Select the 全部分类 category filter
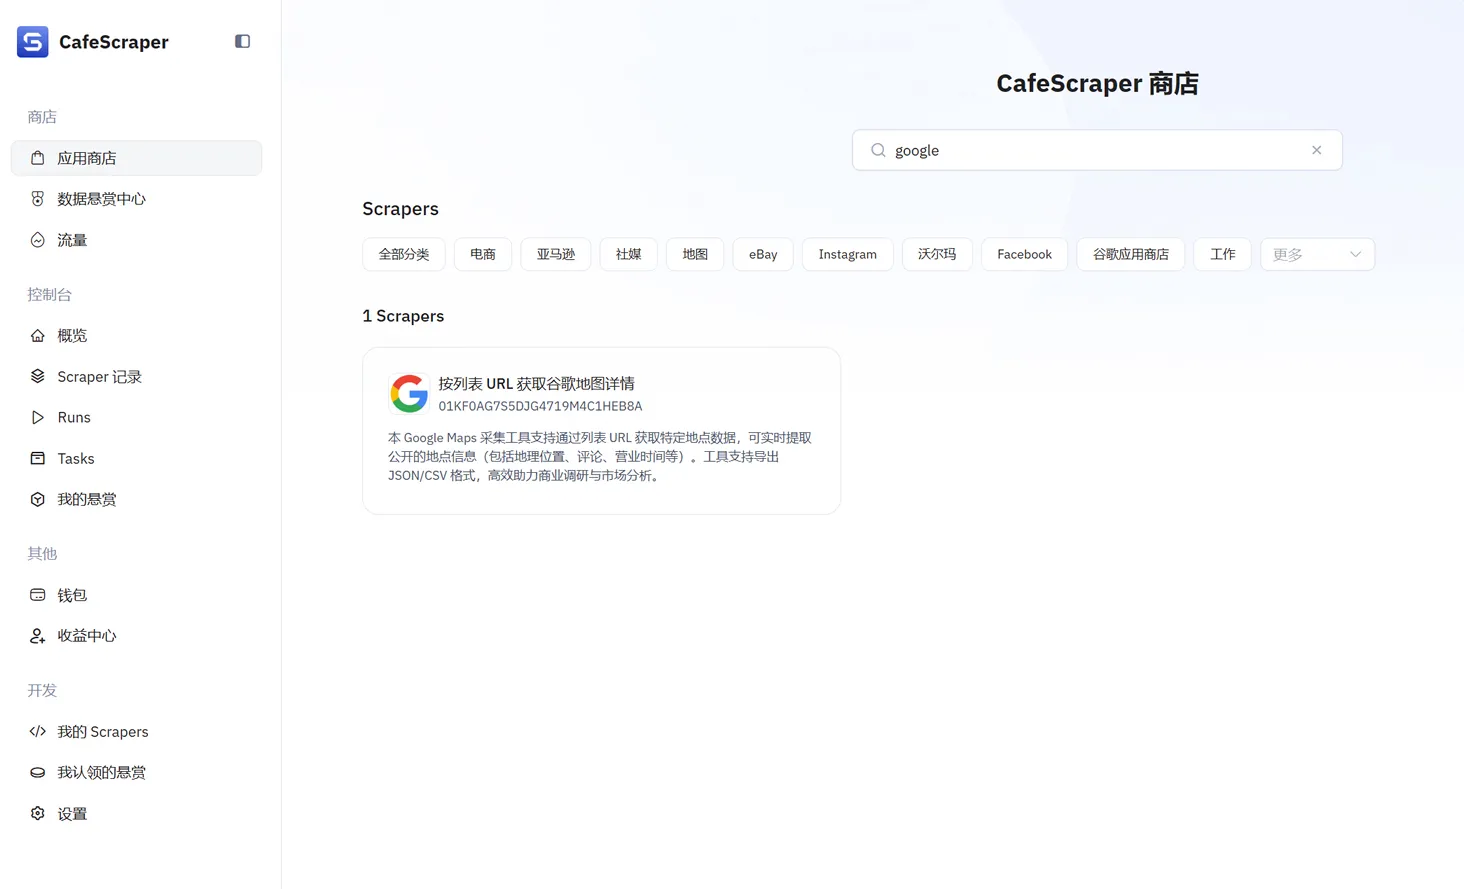The height and width of the screenshot is (889, 1464). 403,254
